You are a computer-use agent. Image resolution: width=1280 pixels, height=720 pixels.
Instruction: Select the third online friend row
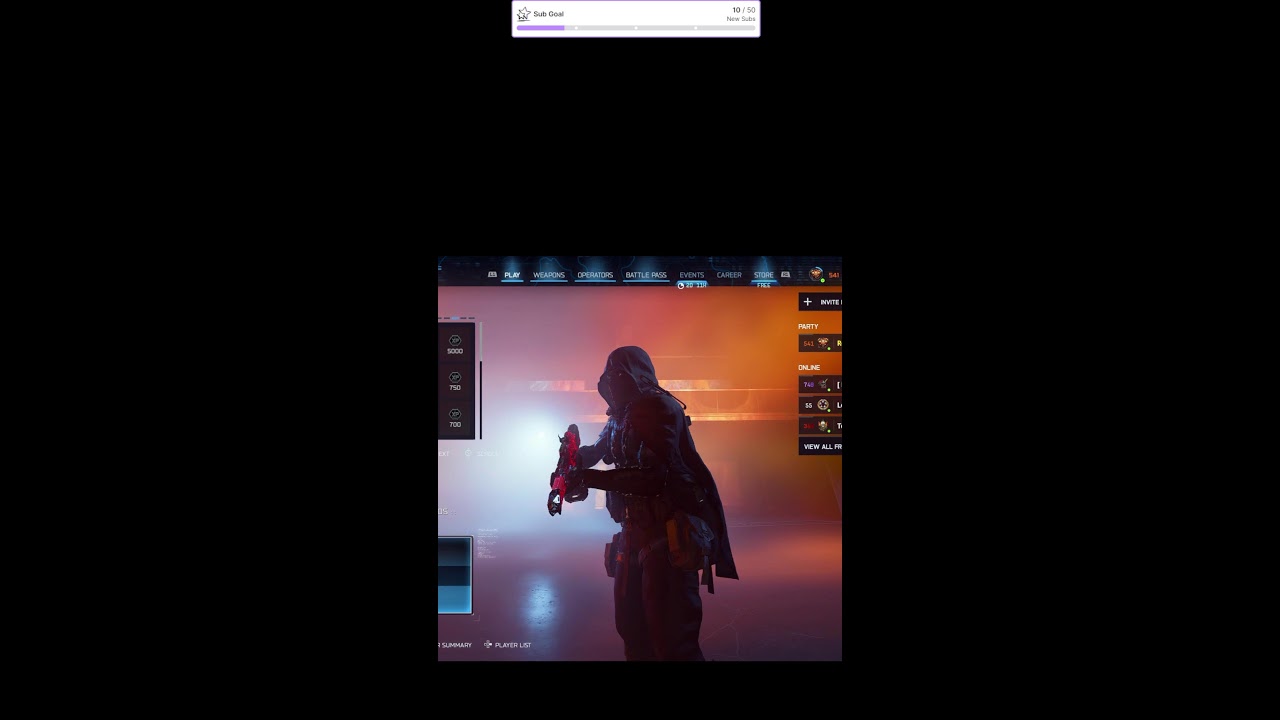pyautogui.click(x=820, y=426)
